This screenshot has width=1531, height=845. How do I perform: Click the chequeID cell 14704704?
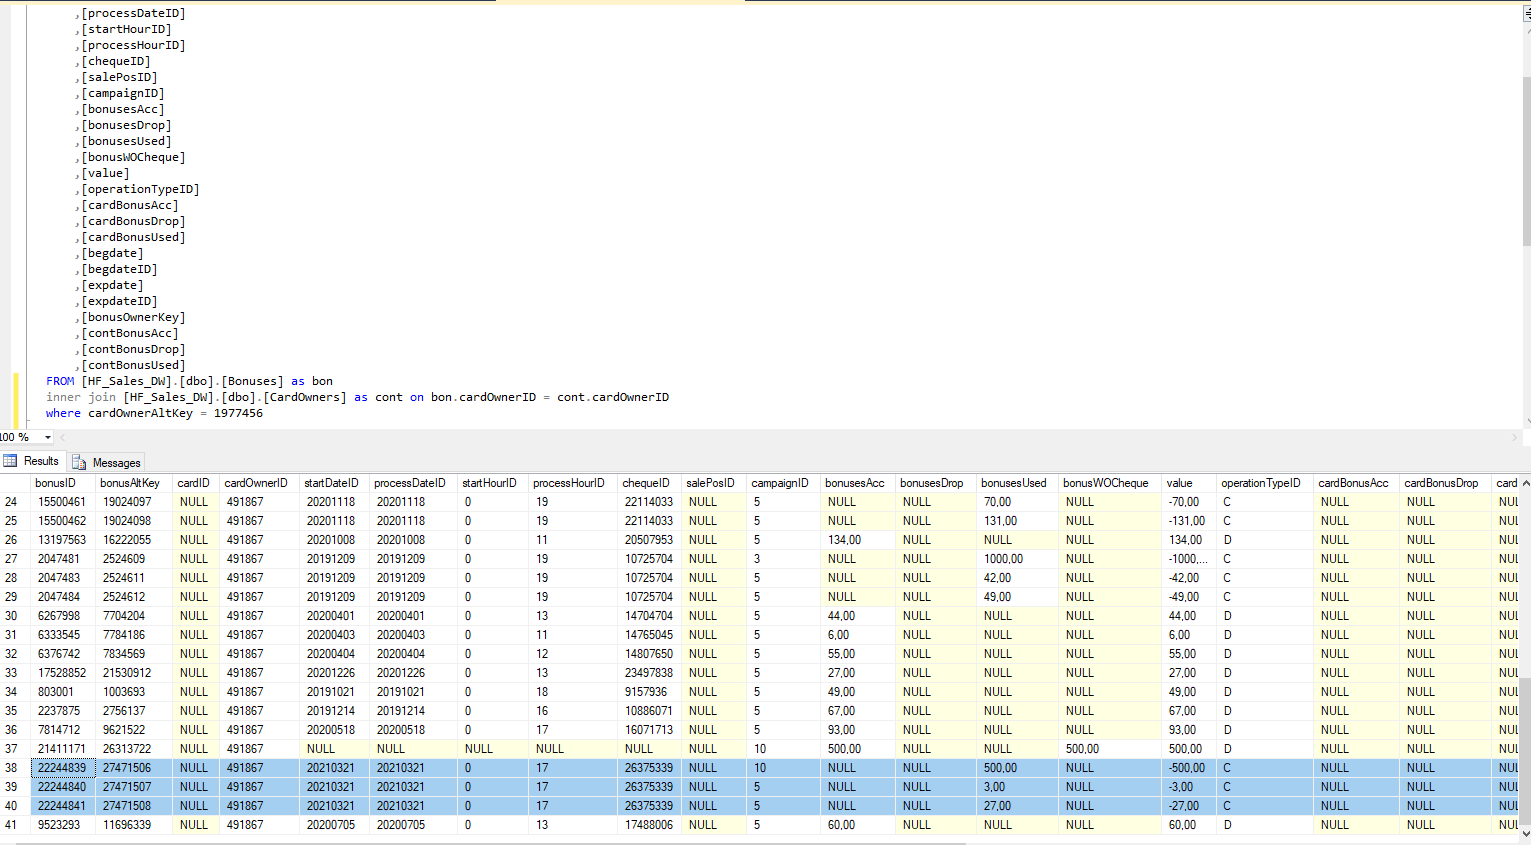(x=648, y=616)
